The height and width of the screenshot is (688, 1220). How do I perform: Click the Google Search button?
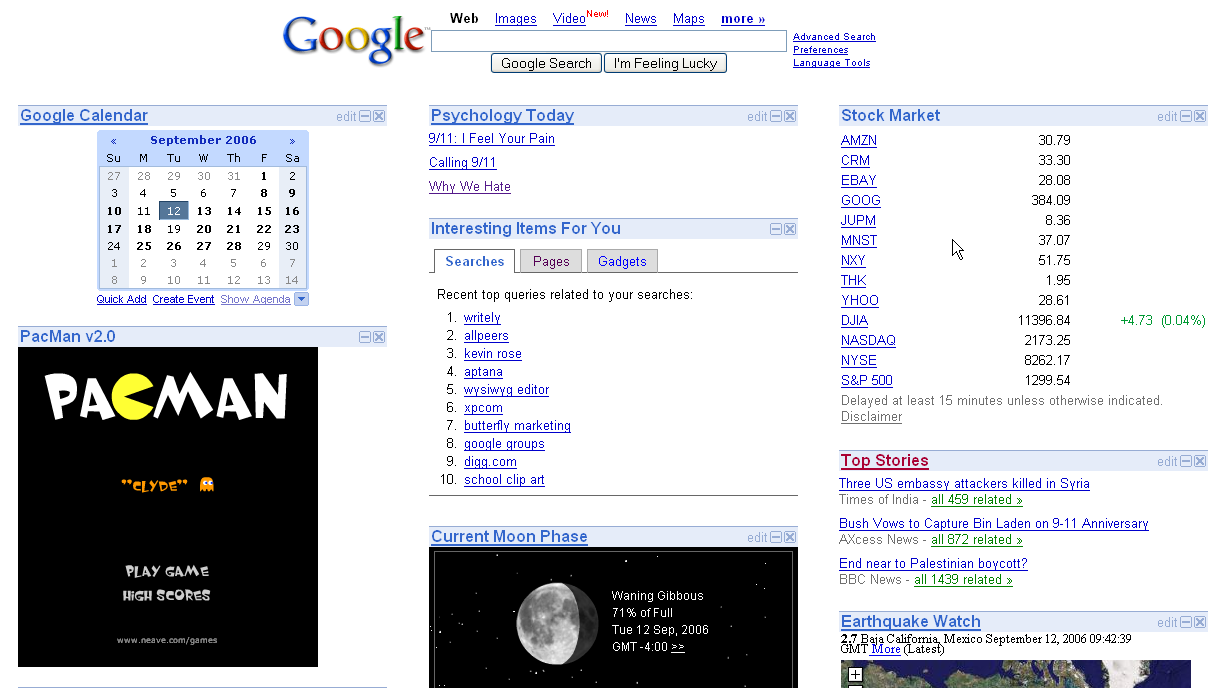coord(546,63)
